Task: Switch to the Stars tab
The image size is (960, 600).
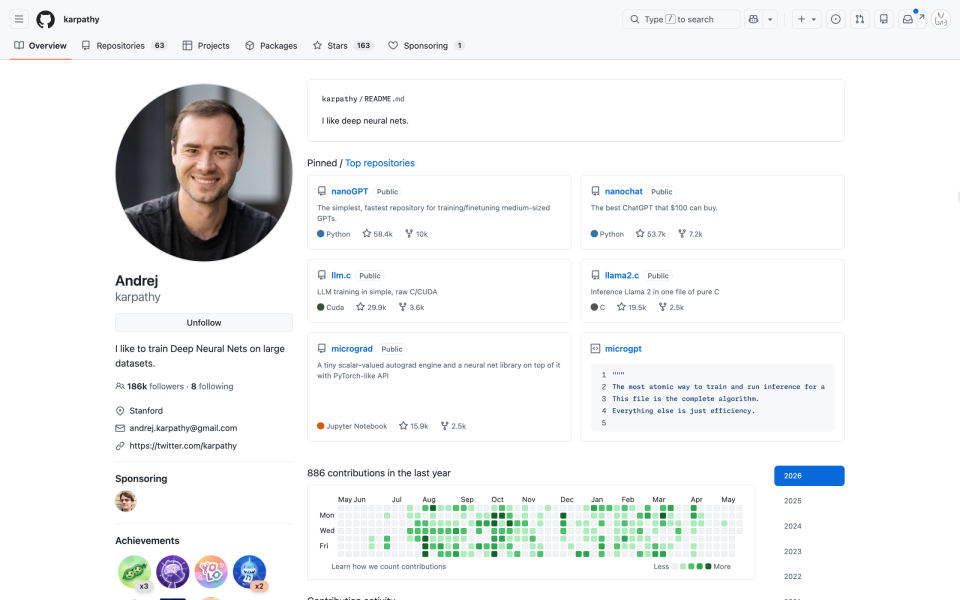Action: click(343, 45)
